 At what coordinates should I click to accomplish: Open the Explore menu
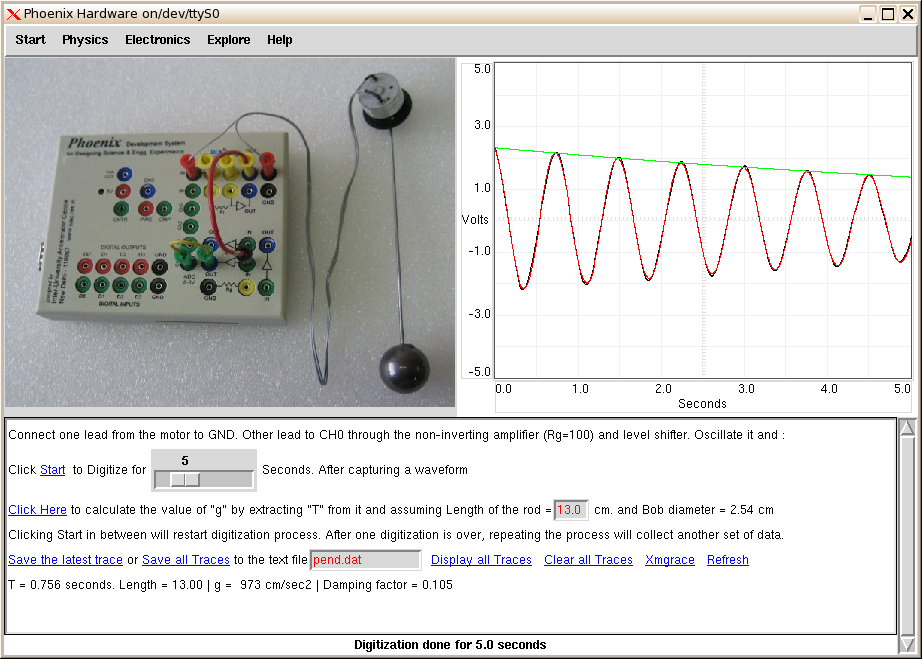click(229, 40)
